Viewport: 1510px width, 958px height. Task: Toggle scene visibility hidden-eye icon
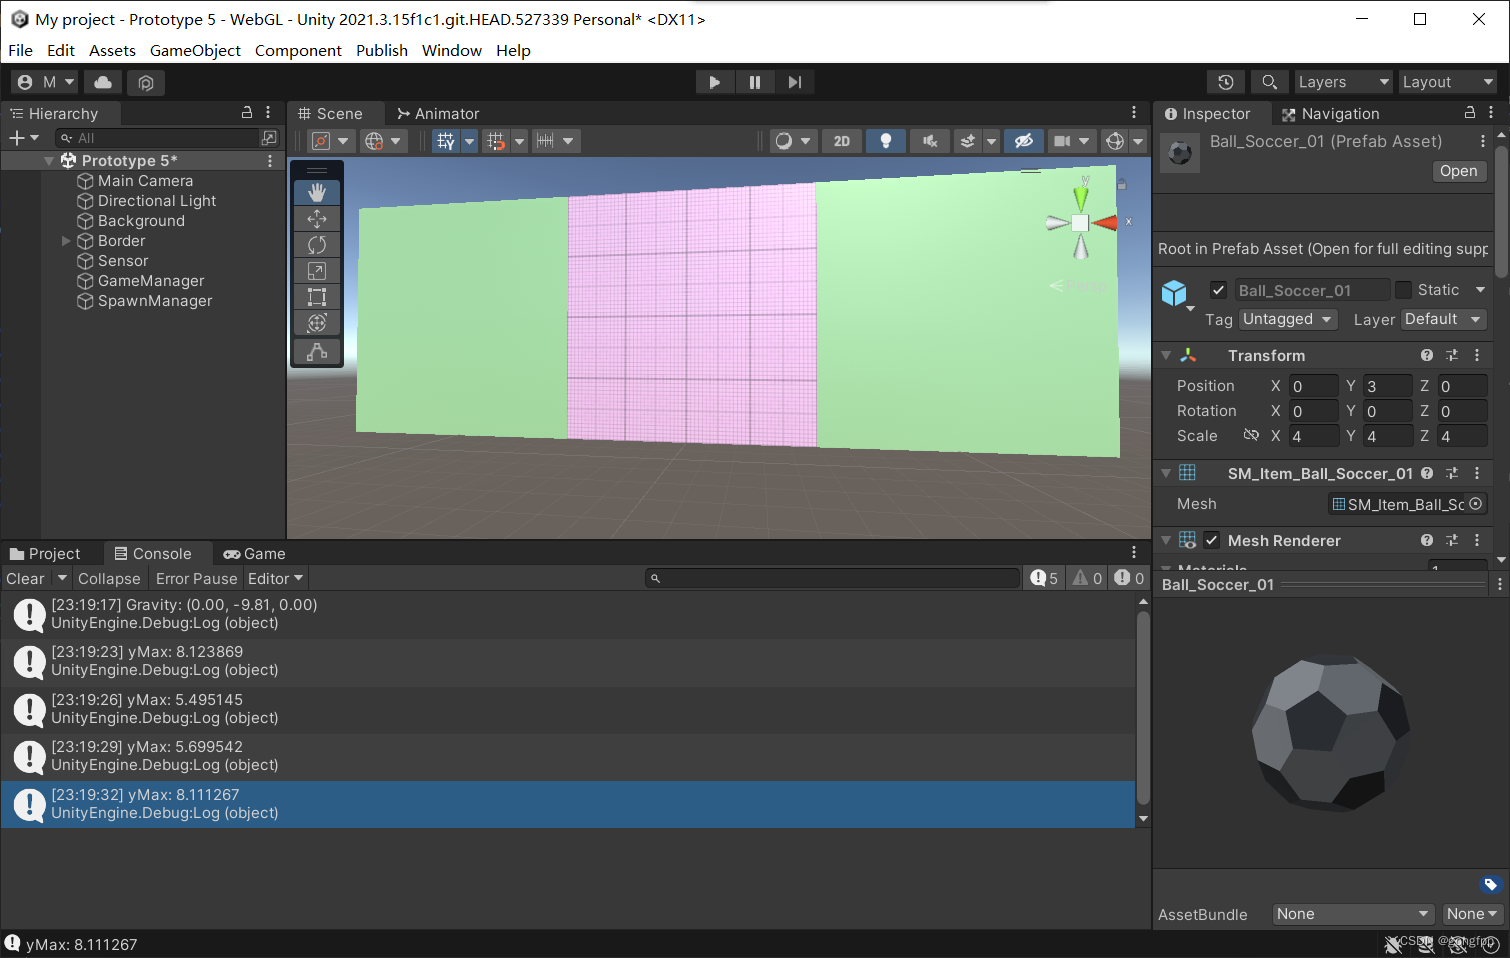1024,141
